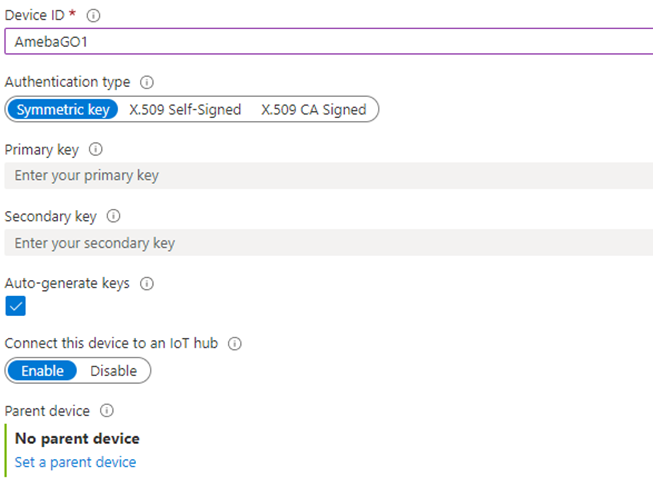Image resolution: width=653 pixels, height=496 pixels.
Task: Click the Device ID info icon
Action: point(93,16)
